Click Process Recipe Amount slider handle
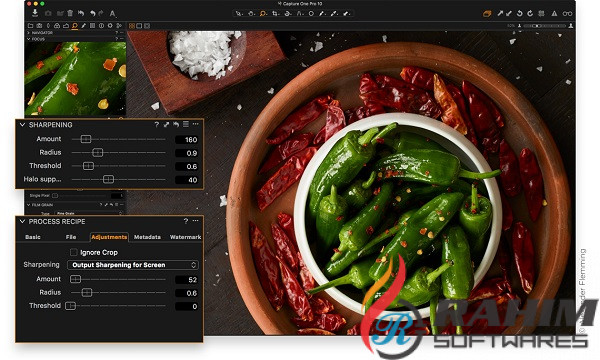Viewport: 600px width, 360px height. 75,279
